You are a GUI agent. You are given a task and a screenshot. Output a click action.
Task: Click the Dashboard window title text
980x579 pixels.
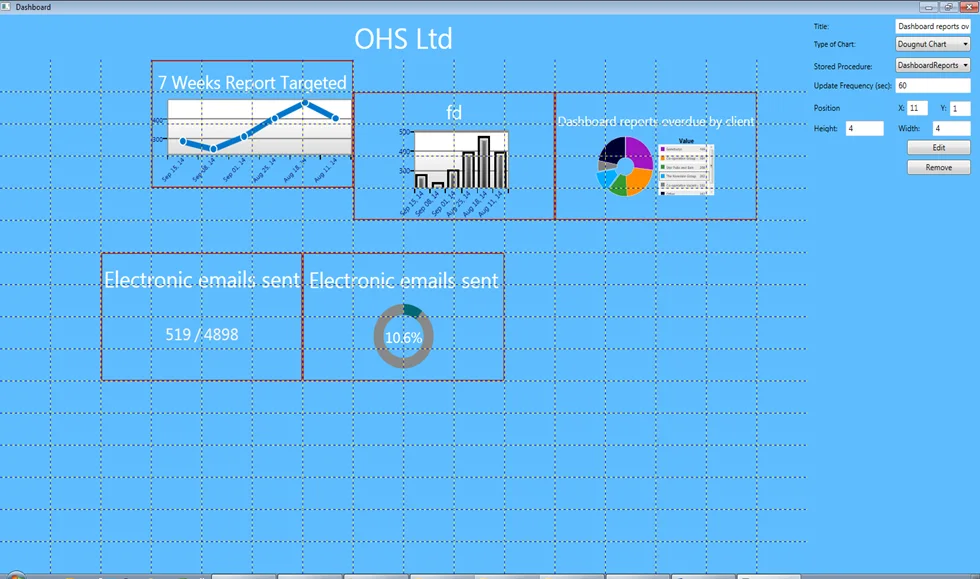(33, 7)
